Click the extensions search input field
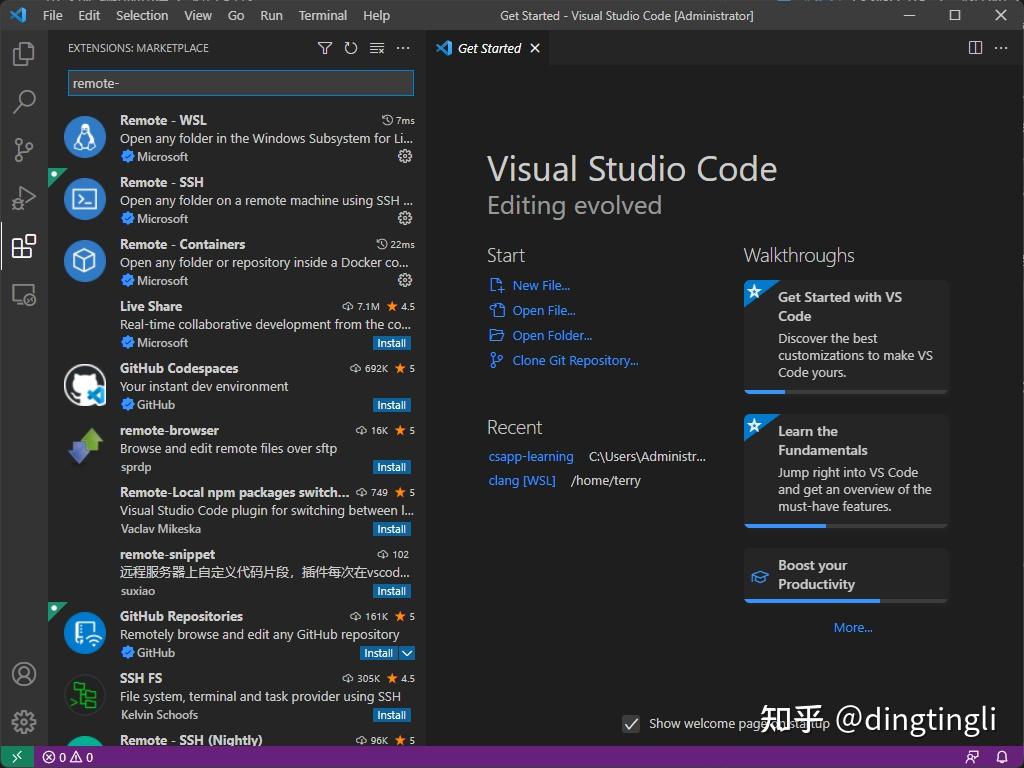 (240, 83)
